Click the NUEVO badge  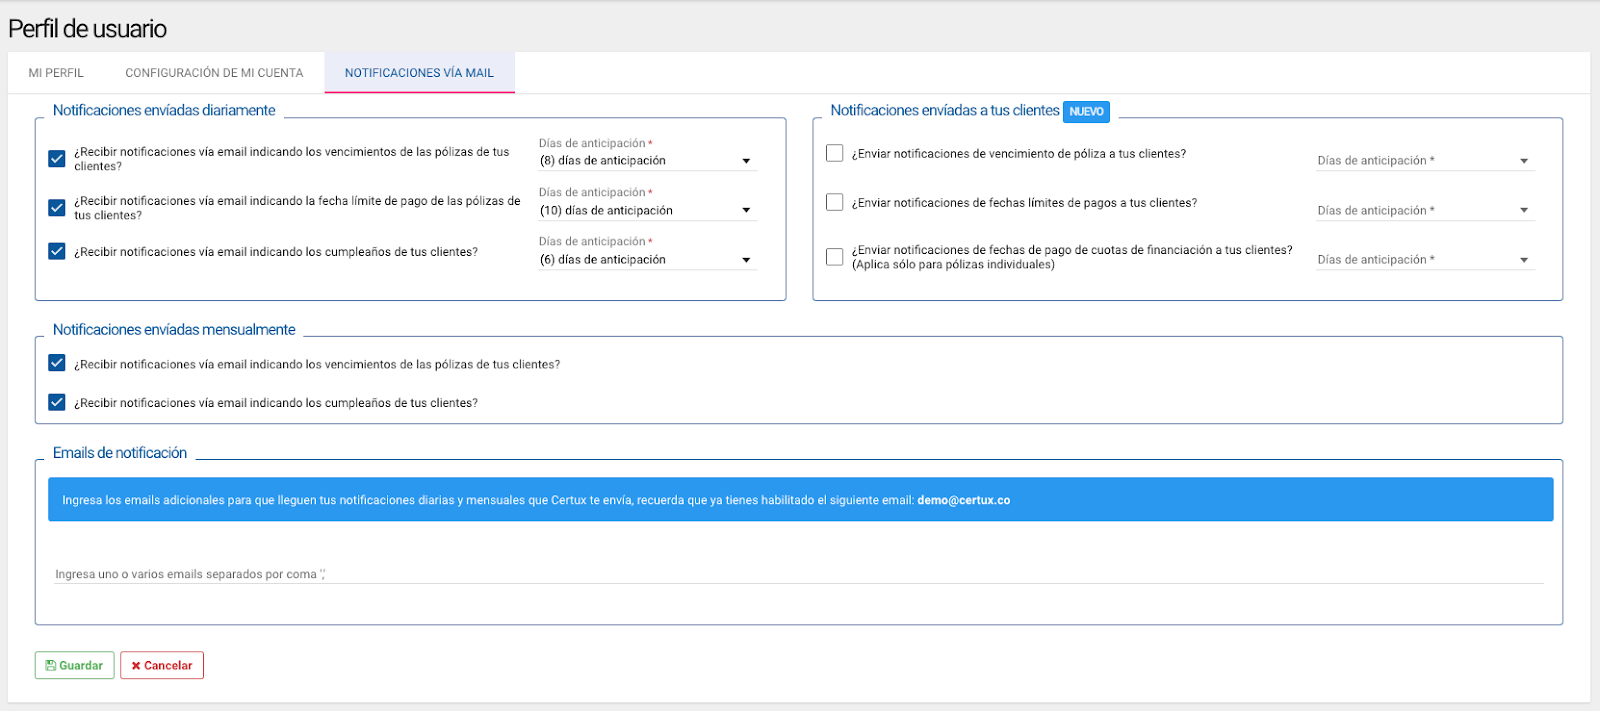[1086, 112]
